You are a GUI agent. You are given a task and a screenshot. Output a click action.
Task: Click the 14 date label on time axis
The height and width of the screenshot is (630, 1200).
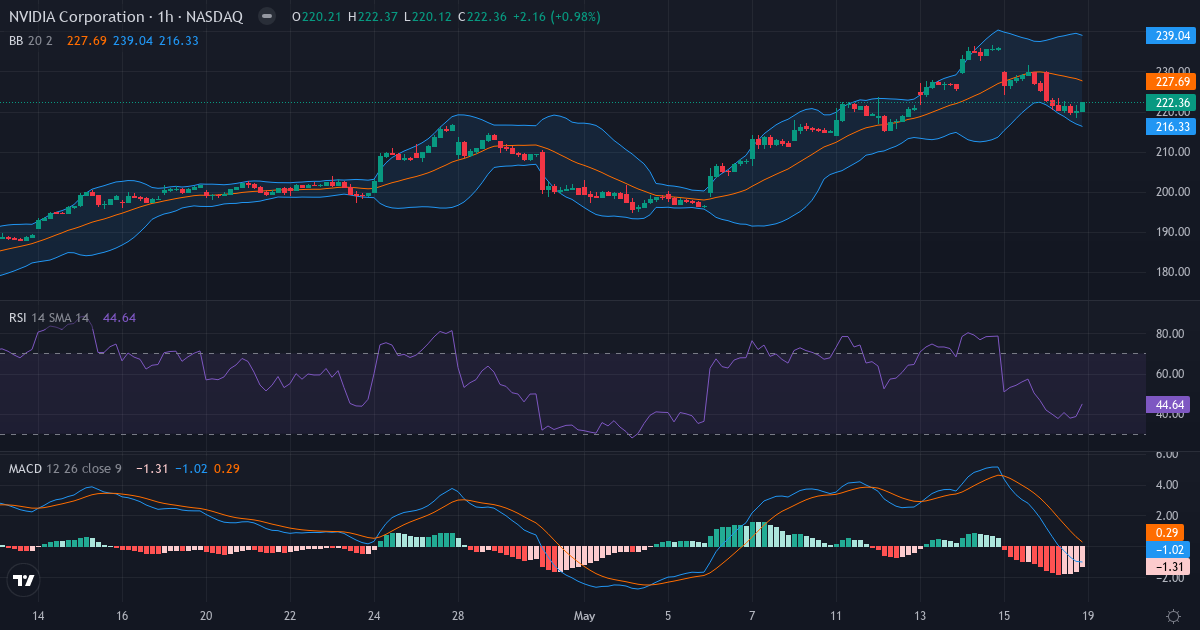[x=38, y=616]
